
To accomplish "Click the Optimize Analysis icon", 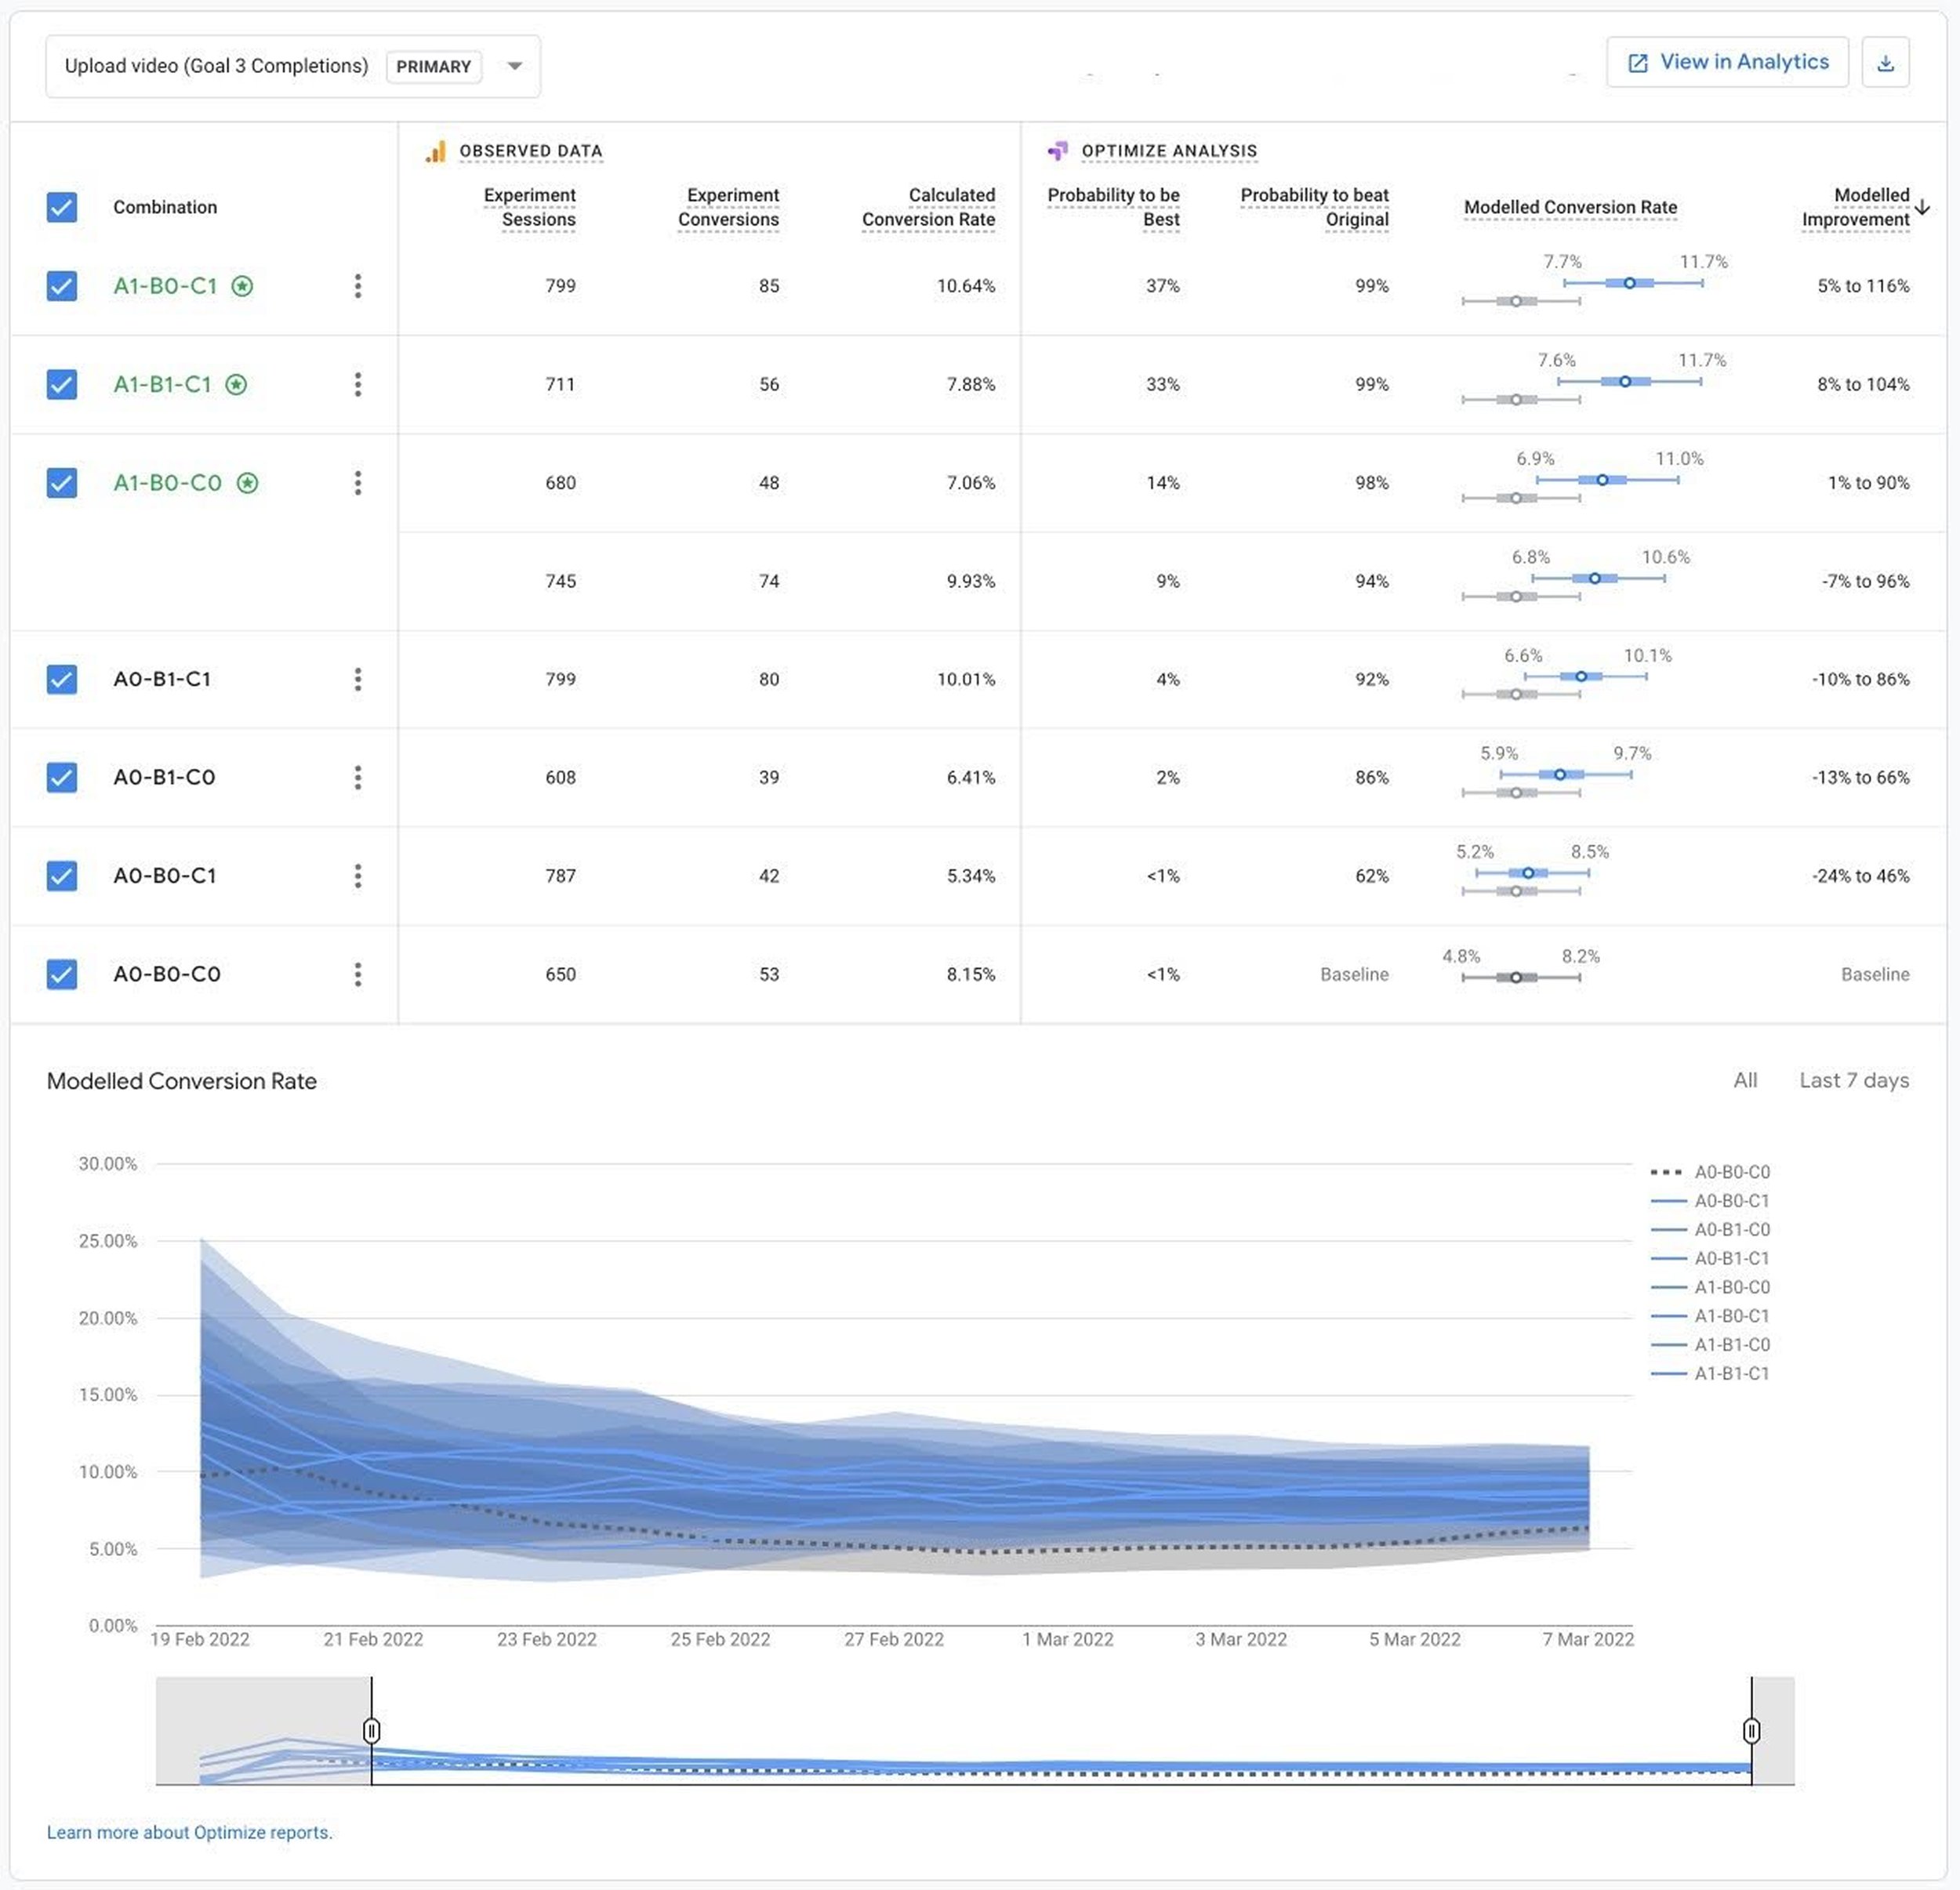I will pyautogui.click(x=1058, y=150).
